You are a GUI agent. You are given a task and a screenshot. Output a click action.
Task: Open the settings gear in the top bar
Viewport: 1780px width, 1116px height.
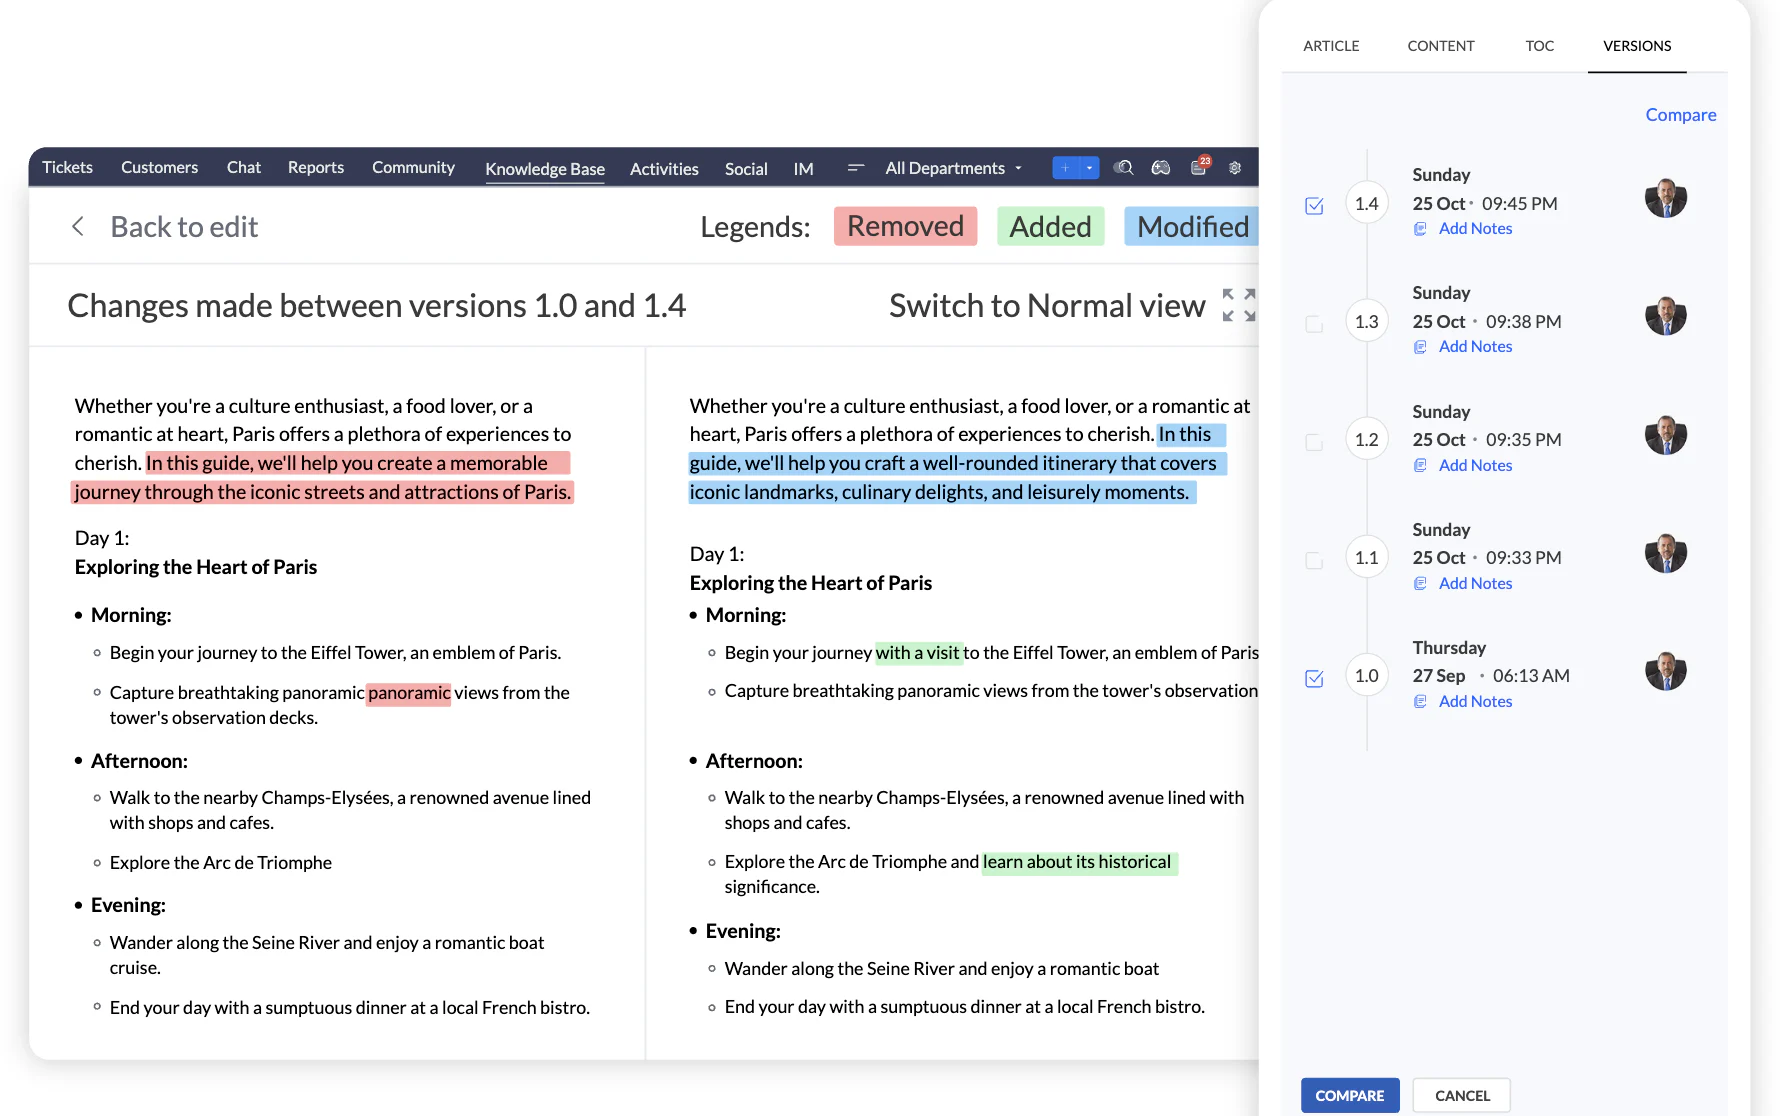click(x=1235, y=168)
